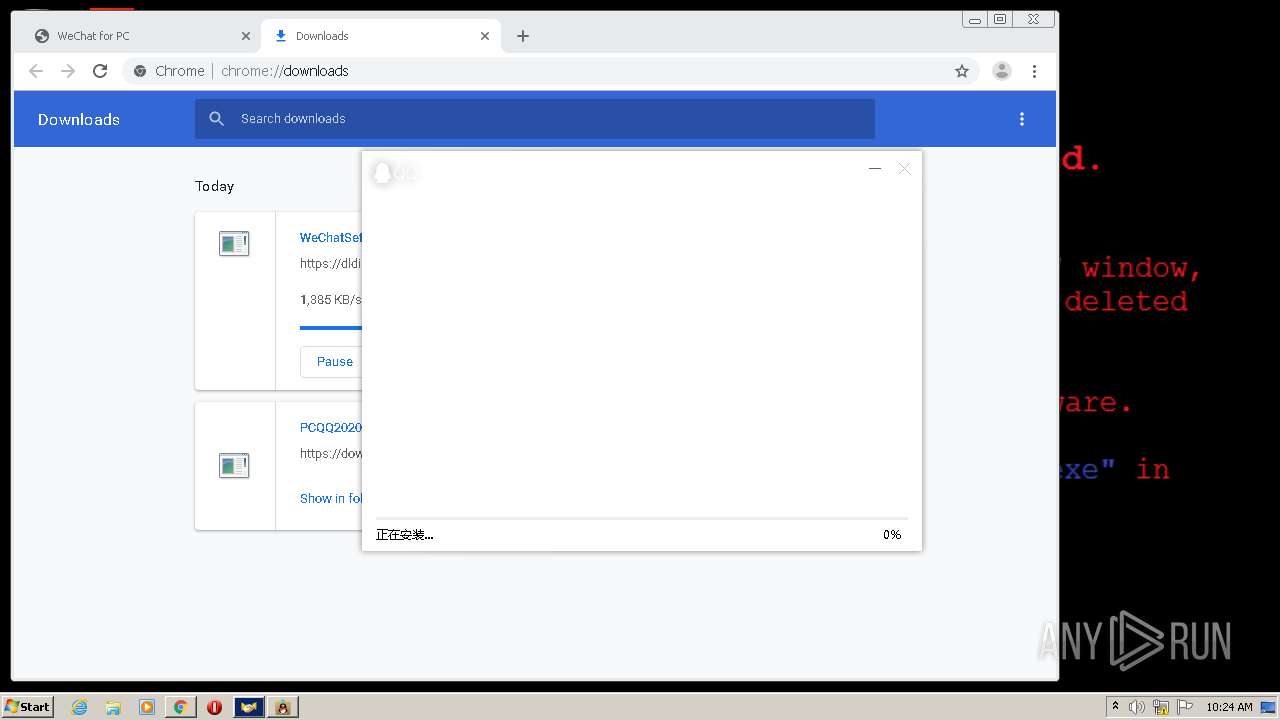The image size is (1280, 720).
Task: Open the network status tray icon
Action: 1161,707
